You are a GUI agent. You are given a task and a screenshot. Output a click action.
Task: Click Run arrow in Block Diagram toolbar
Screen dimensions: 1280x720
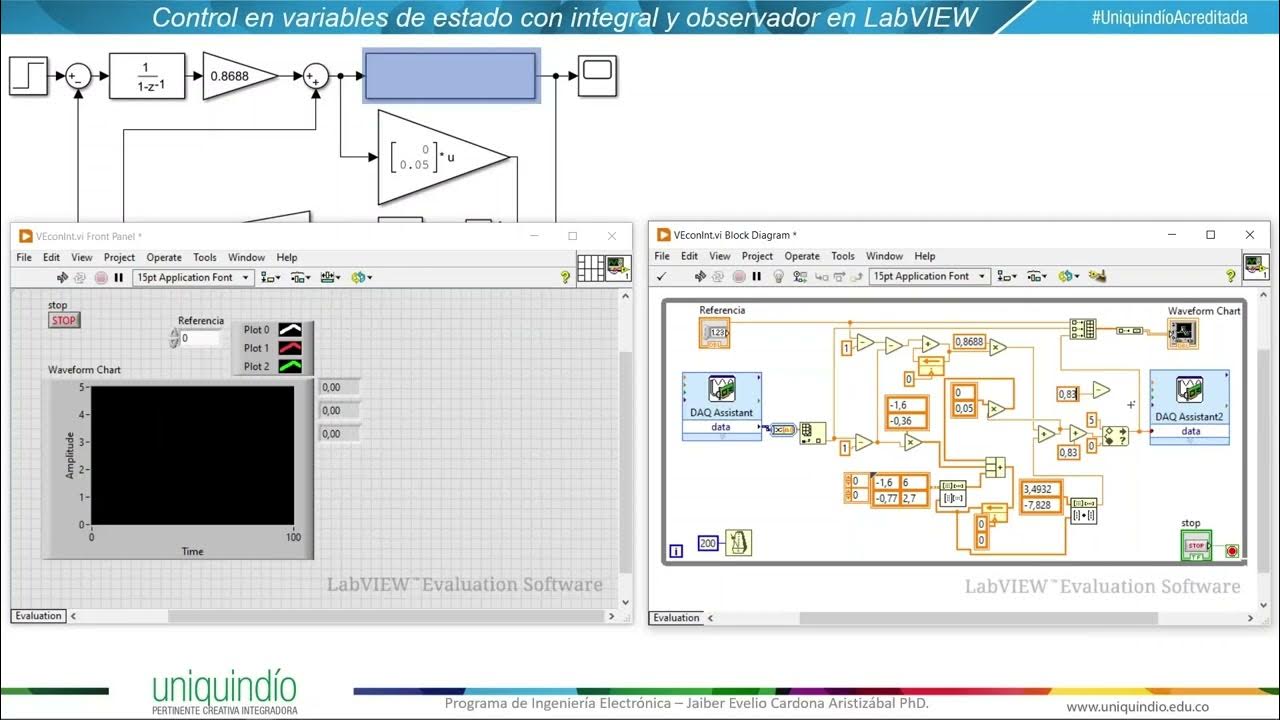[699, 276]
